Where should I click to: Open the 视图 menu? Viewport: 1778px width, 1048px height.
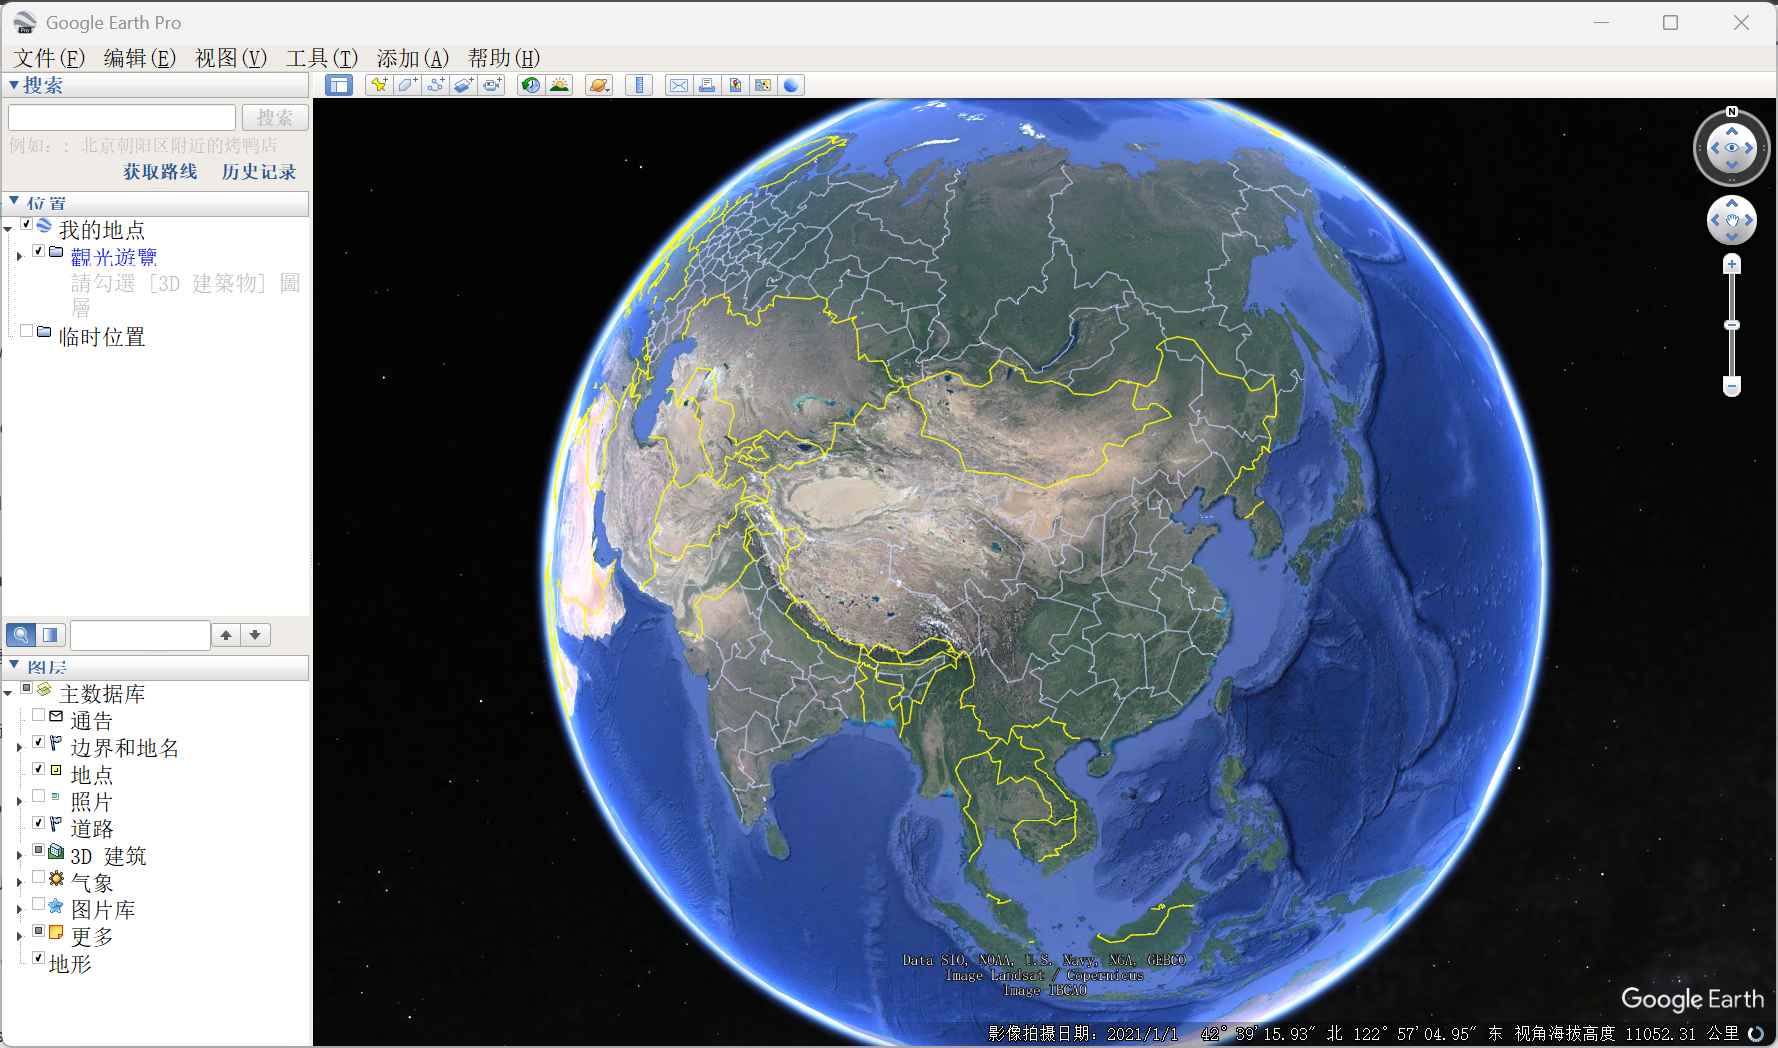[229, 58]
